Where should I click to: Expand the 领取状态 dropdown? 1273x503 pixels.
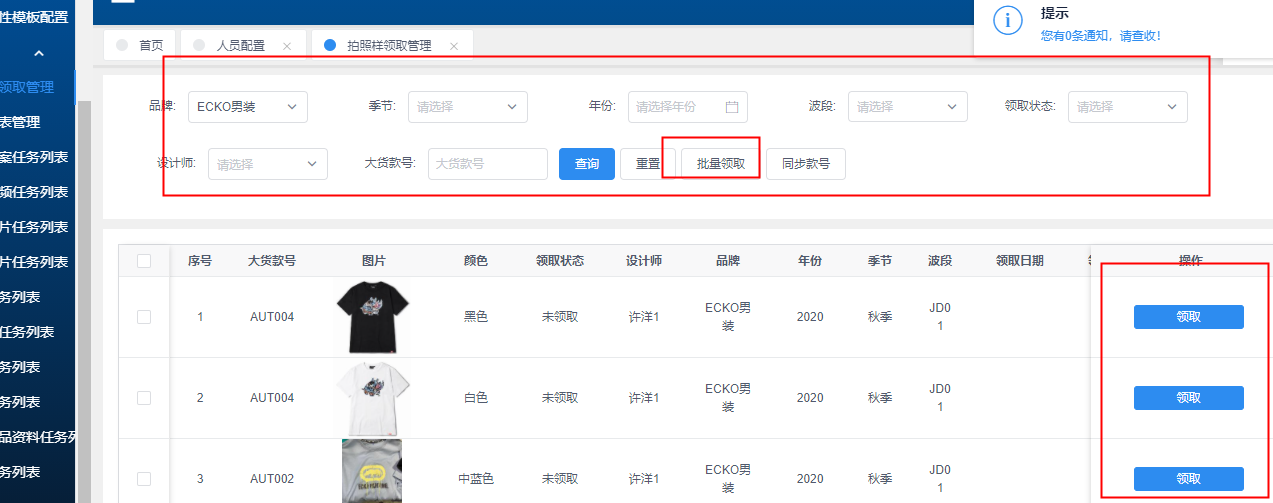point(1127,107)
